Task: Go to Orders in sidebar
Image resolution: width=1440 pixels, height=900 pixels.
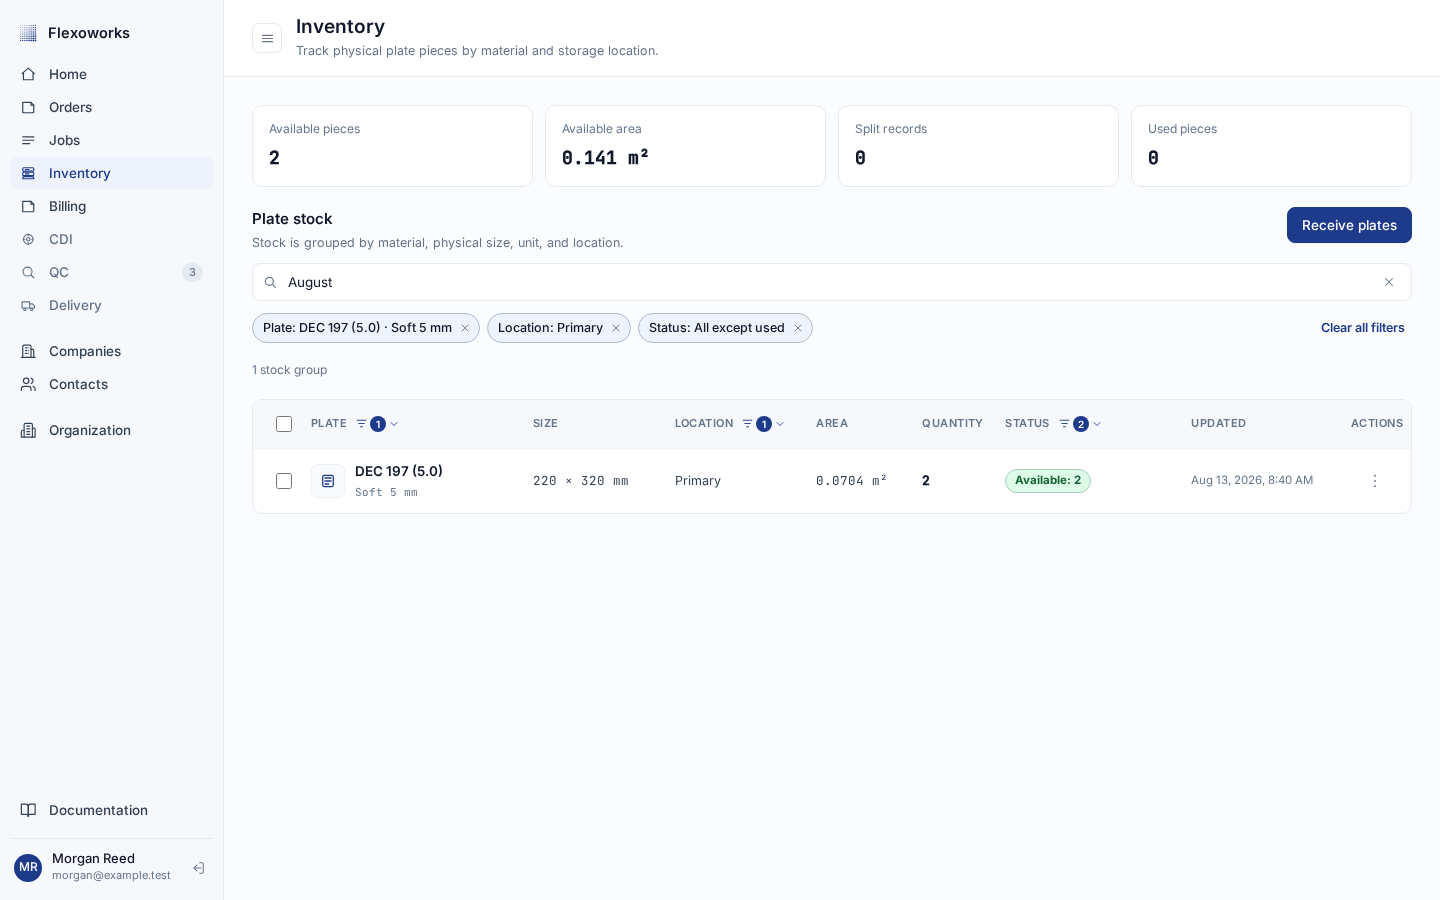Action: tap(111, 107)
